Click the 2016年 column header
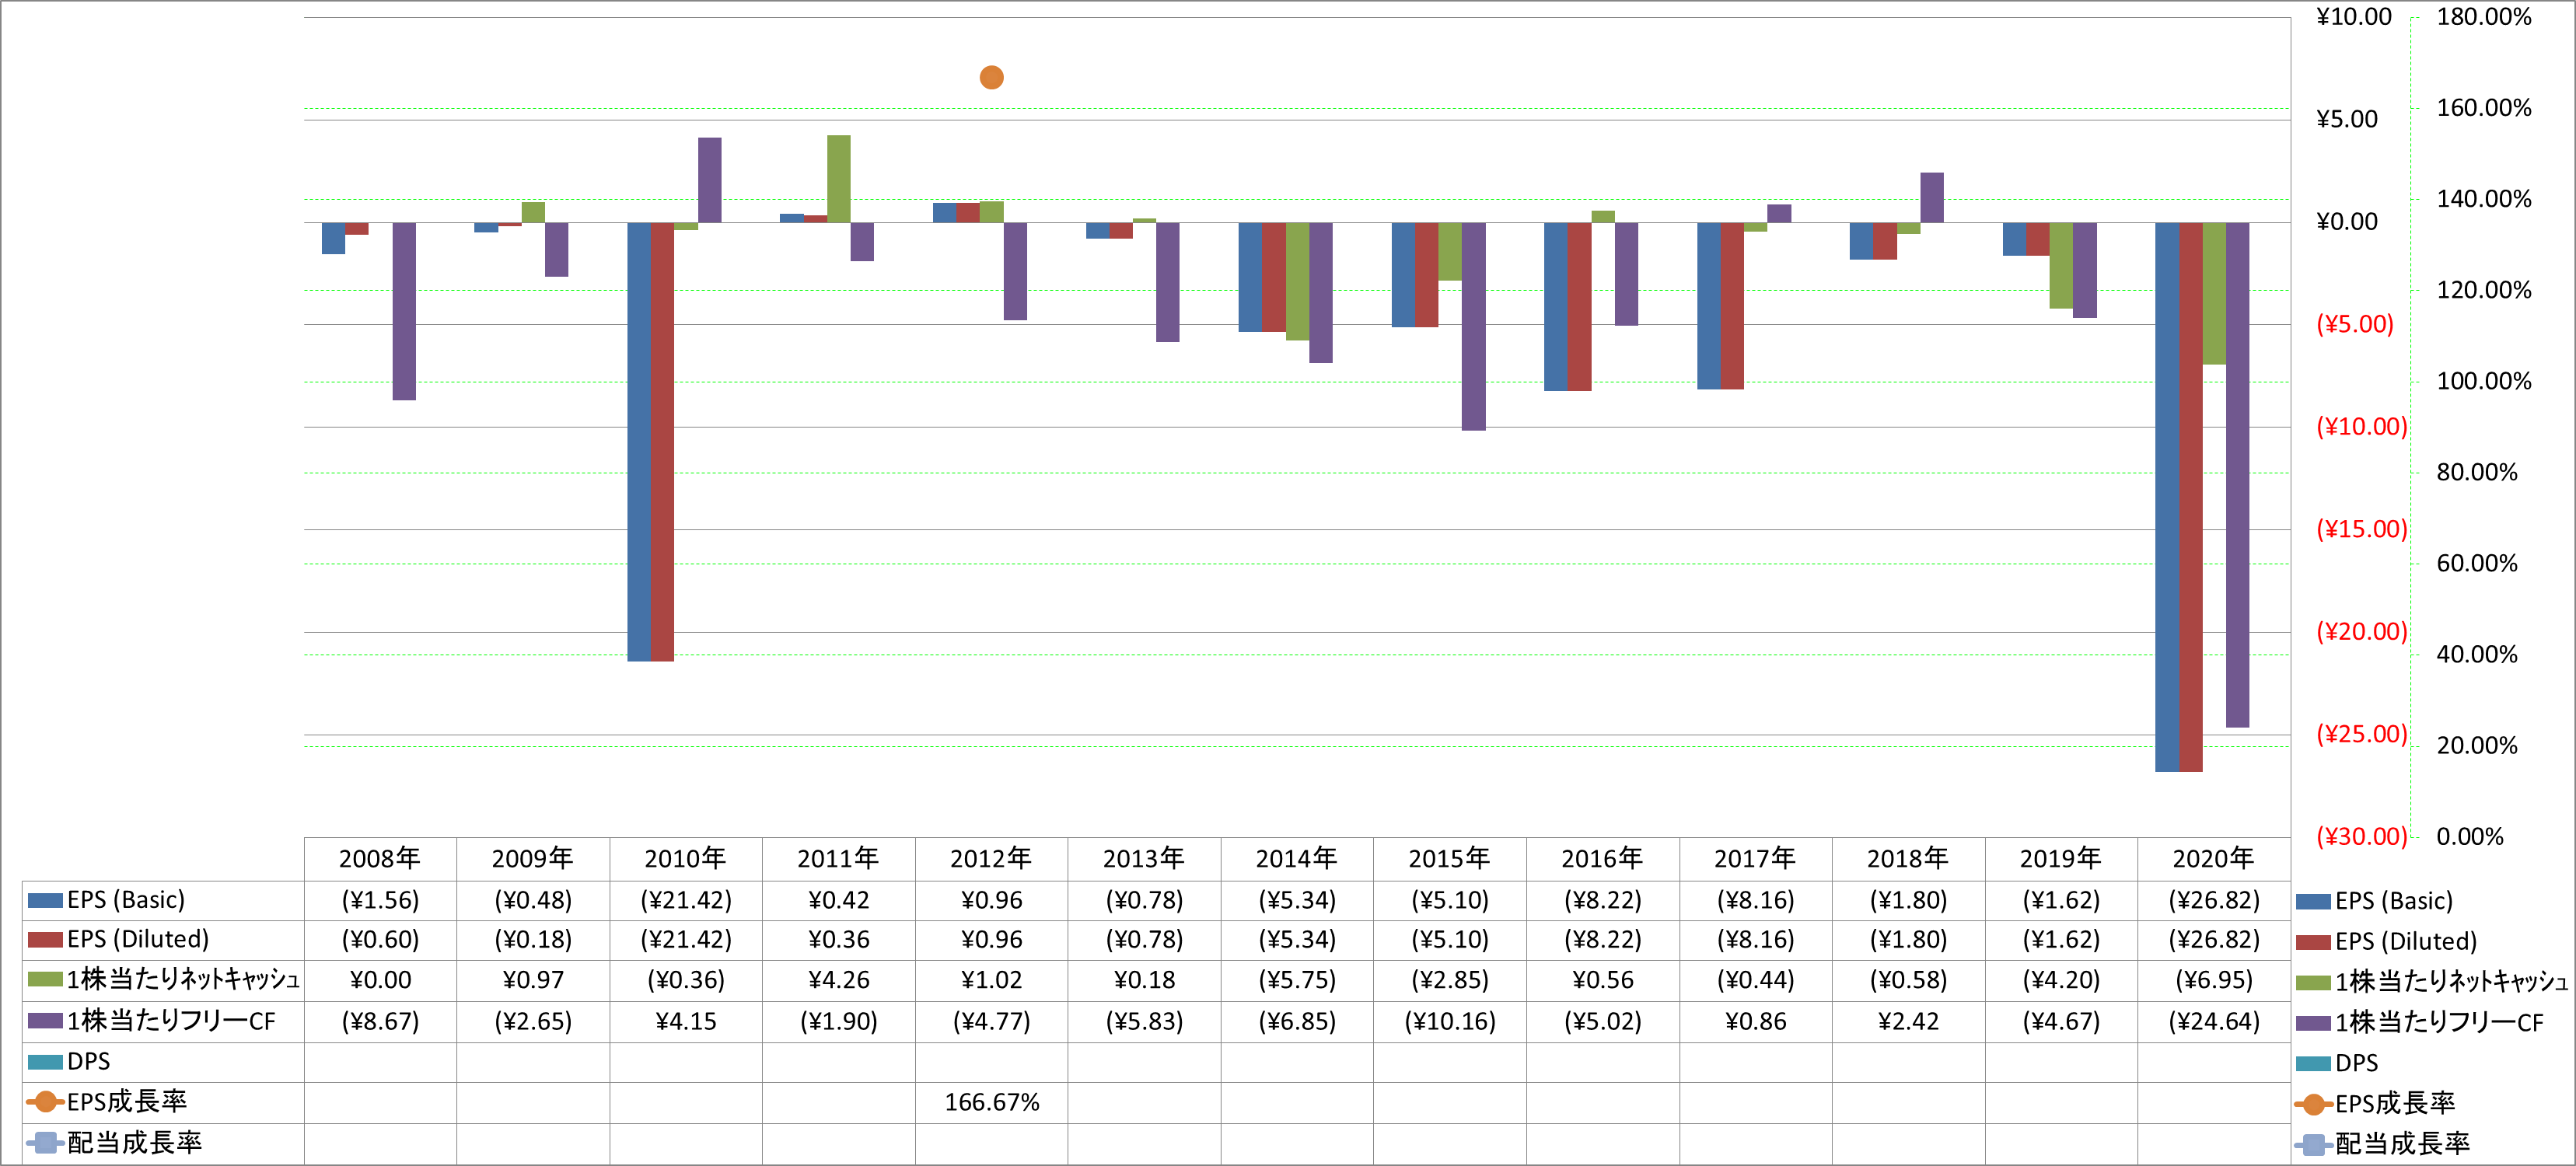This screenshot has width=2576, height=1166. (1602, 859)
